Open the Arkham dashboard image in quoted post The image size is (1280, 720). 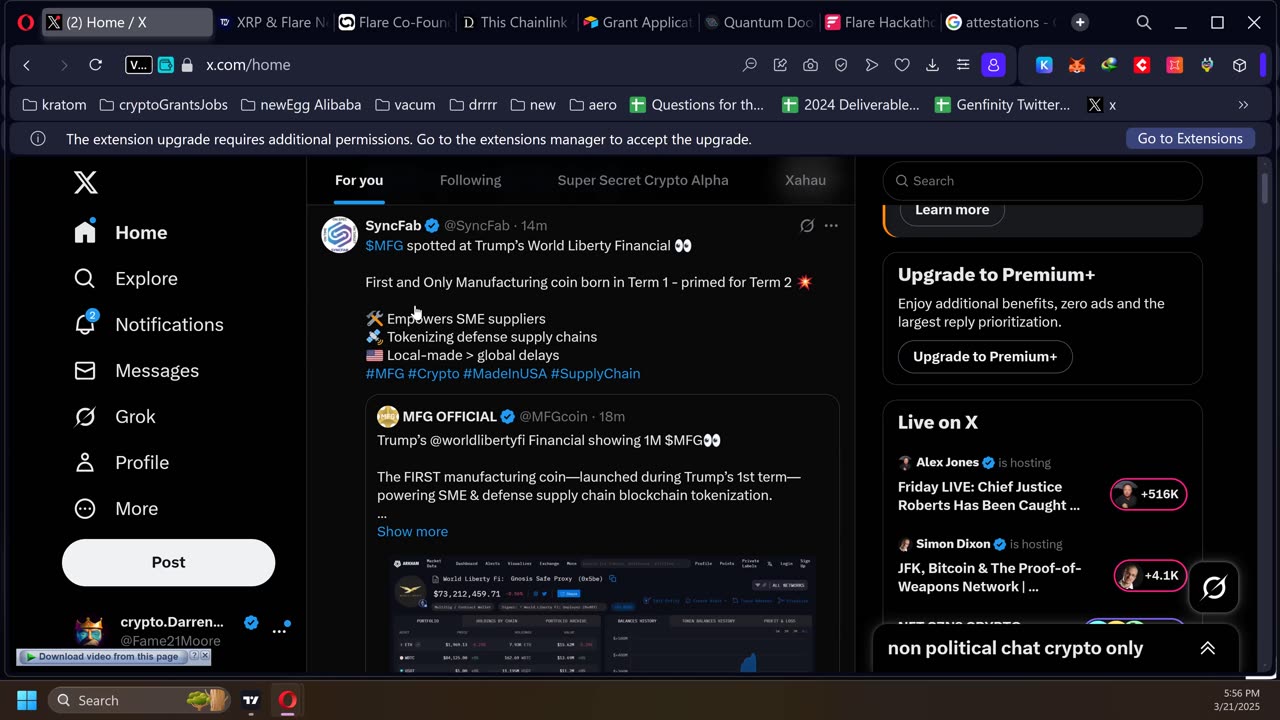(x=603, y=613)
